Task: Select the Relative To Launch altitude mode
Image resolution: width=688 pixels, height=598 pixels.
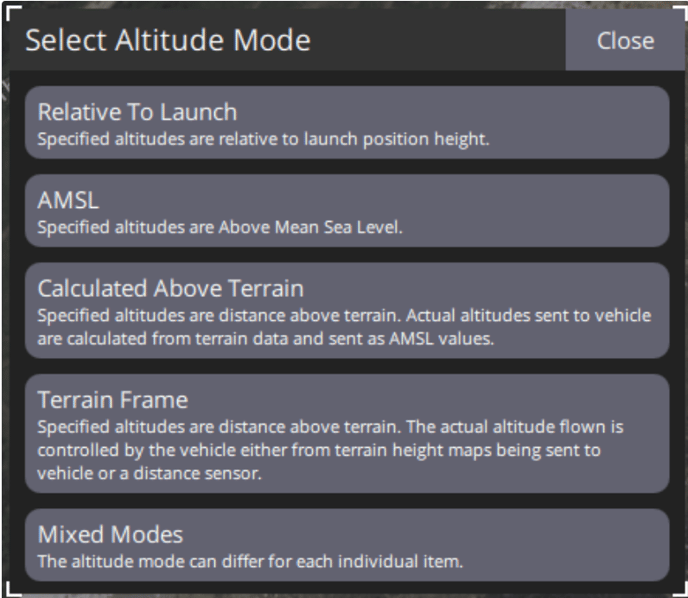Action: click(x=347, y=122)
